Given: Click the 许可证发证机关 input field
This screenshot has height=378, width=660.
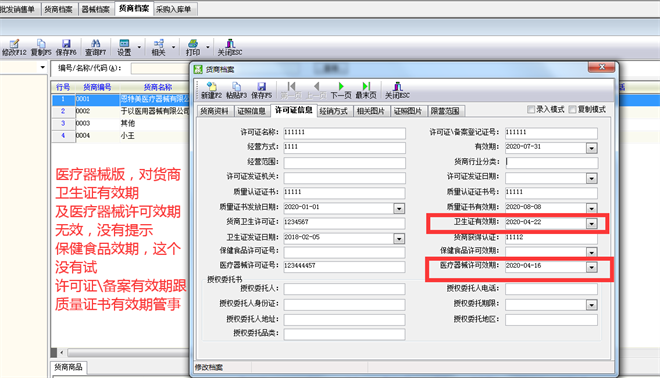Looking at the screenshot, I should [344, 178].
